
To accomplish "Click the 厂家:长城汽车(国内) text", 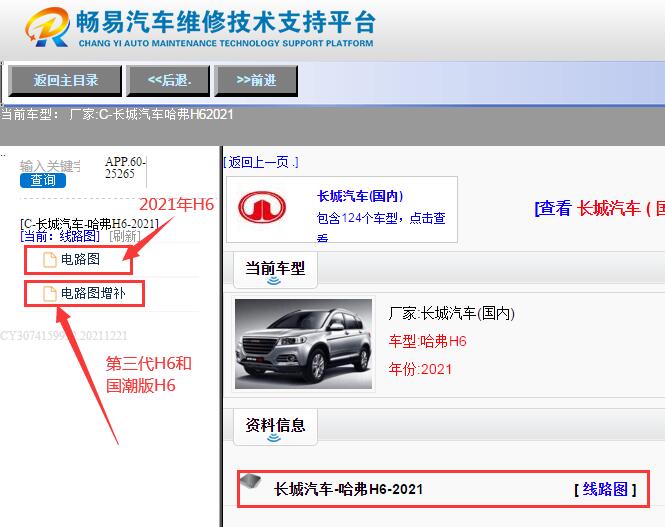I will pos(452,313).
